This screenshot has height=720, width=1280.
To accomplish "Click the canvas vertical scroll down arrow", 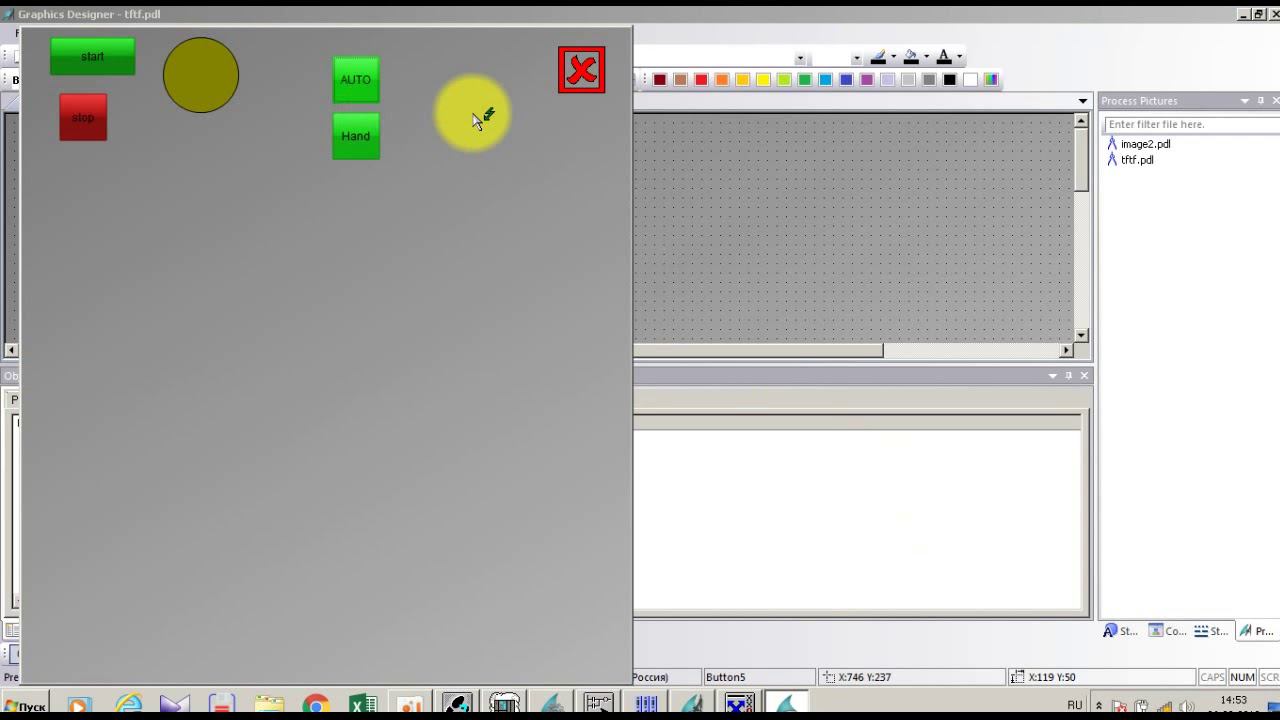I will click(1081, 335).
